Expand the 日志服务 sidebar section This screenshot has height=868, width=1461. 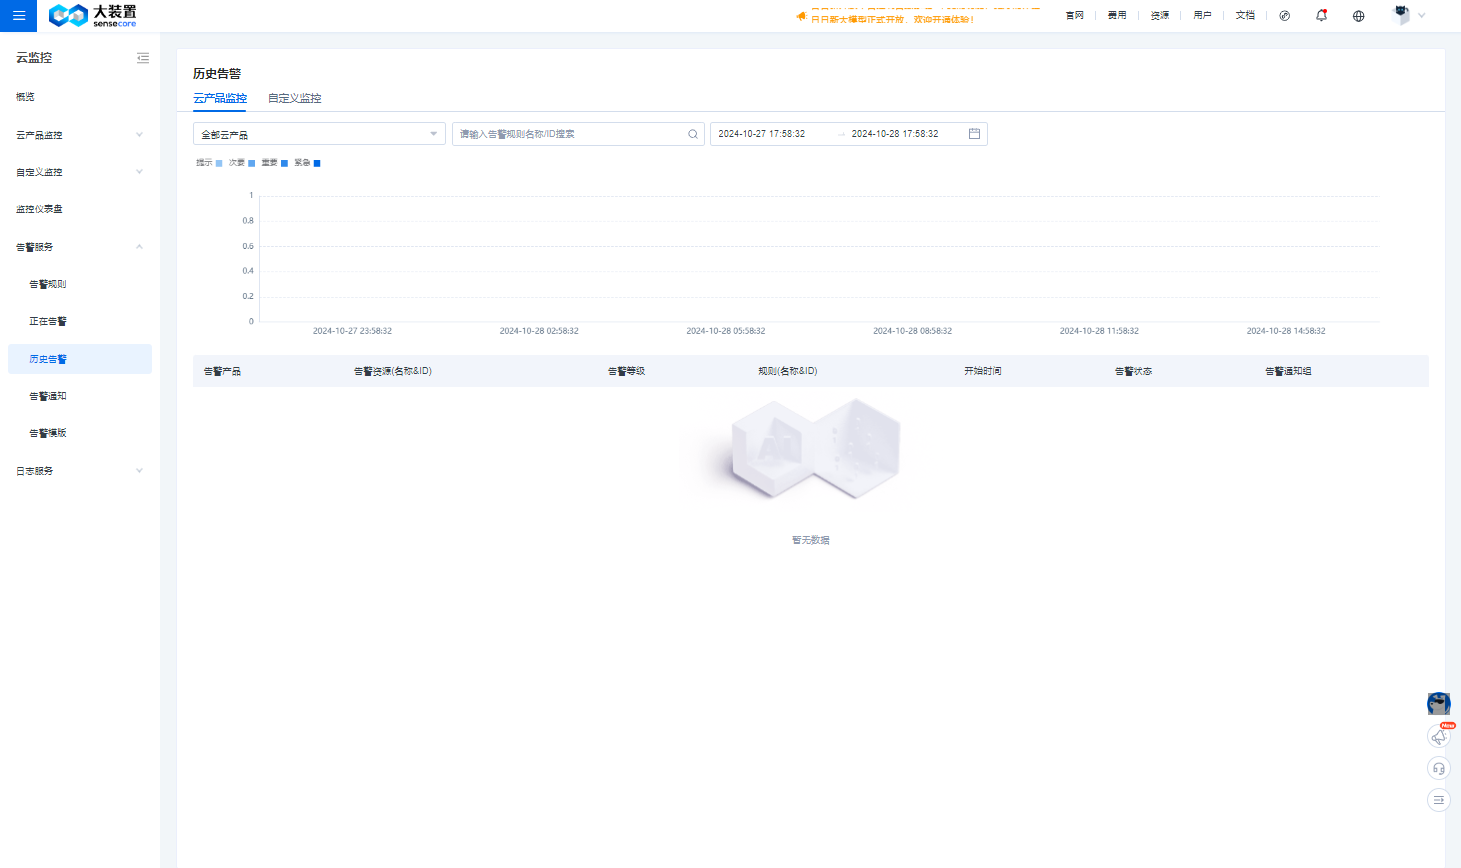point(79,471)
